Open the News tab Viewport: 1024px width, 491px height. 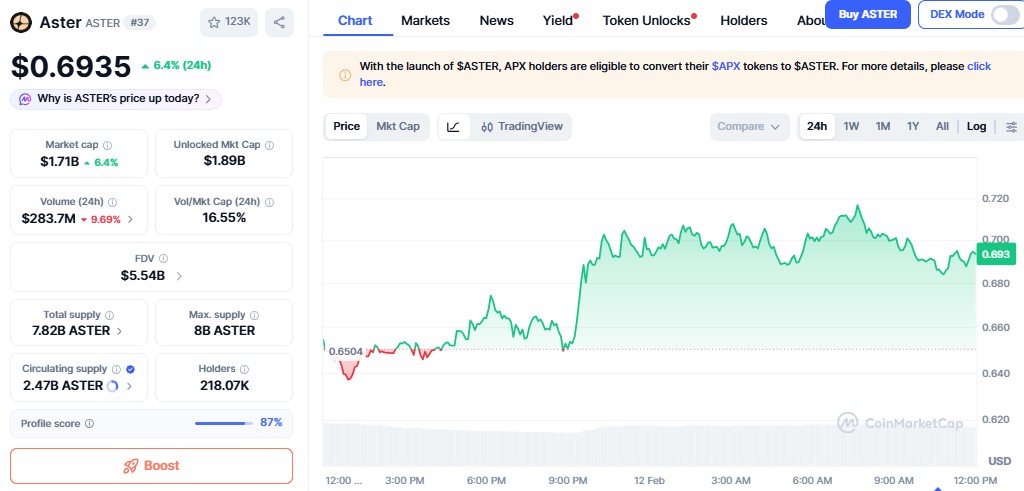coord(496,20)
